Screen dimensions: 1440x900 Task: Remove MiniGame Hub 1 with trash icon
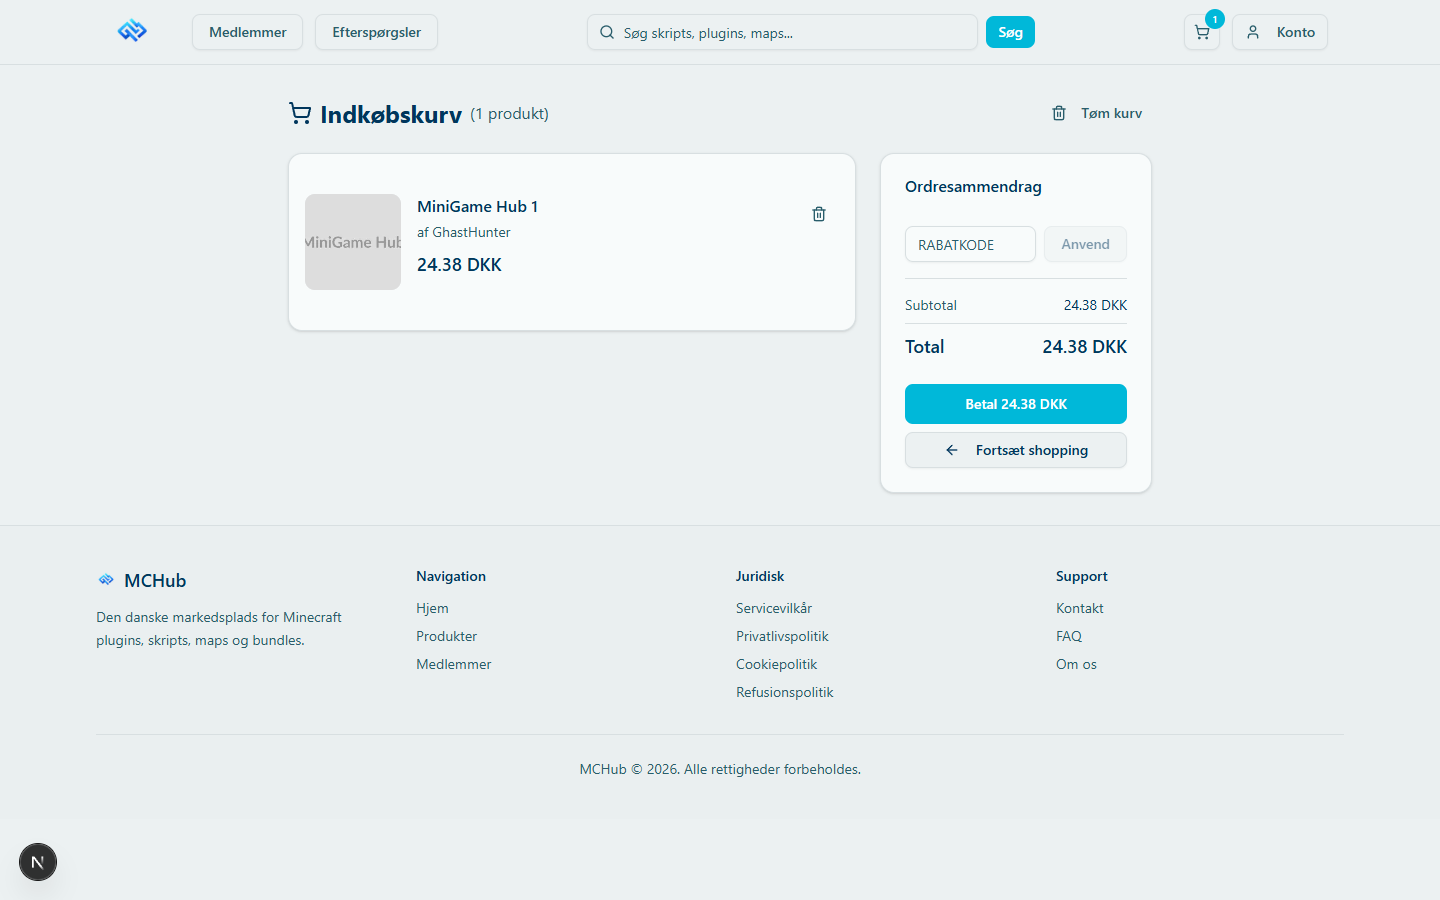tap(819, 214)
